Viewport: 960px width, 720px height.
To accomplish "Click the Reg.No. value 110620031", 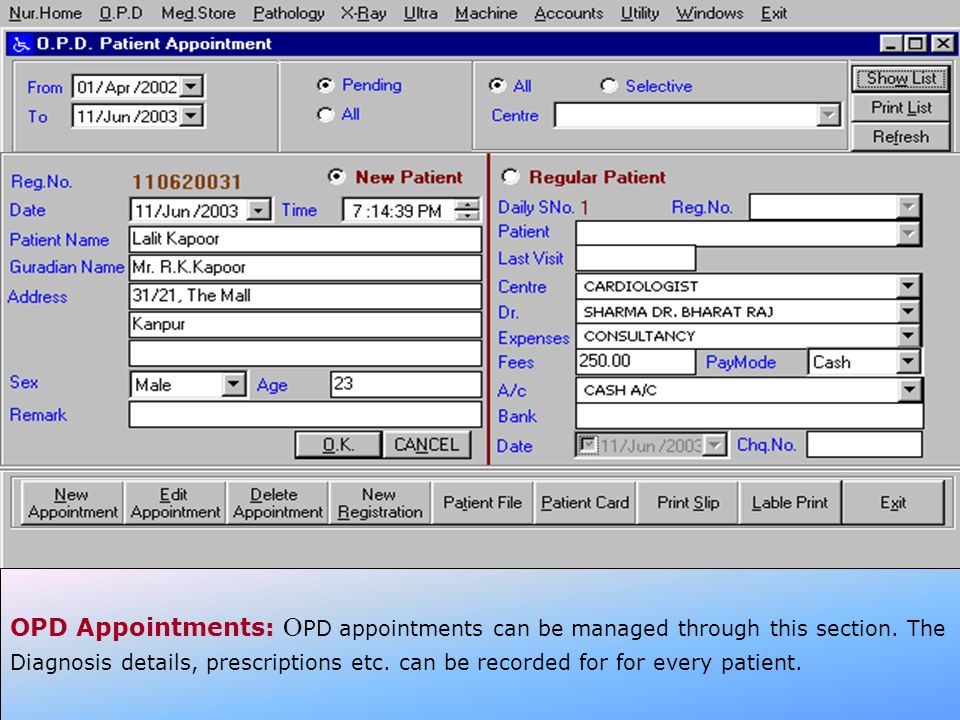I will 186,182.
